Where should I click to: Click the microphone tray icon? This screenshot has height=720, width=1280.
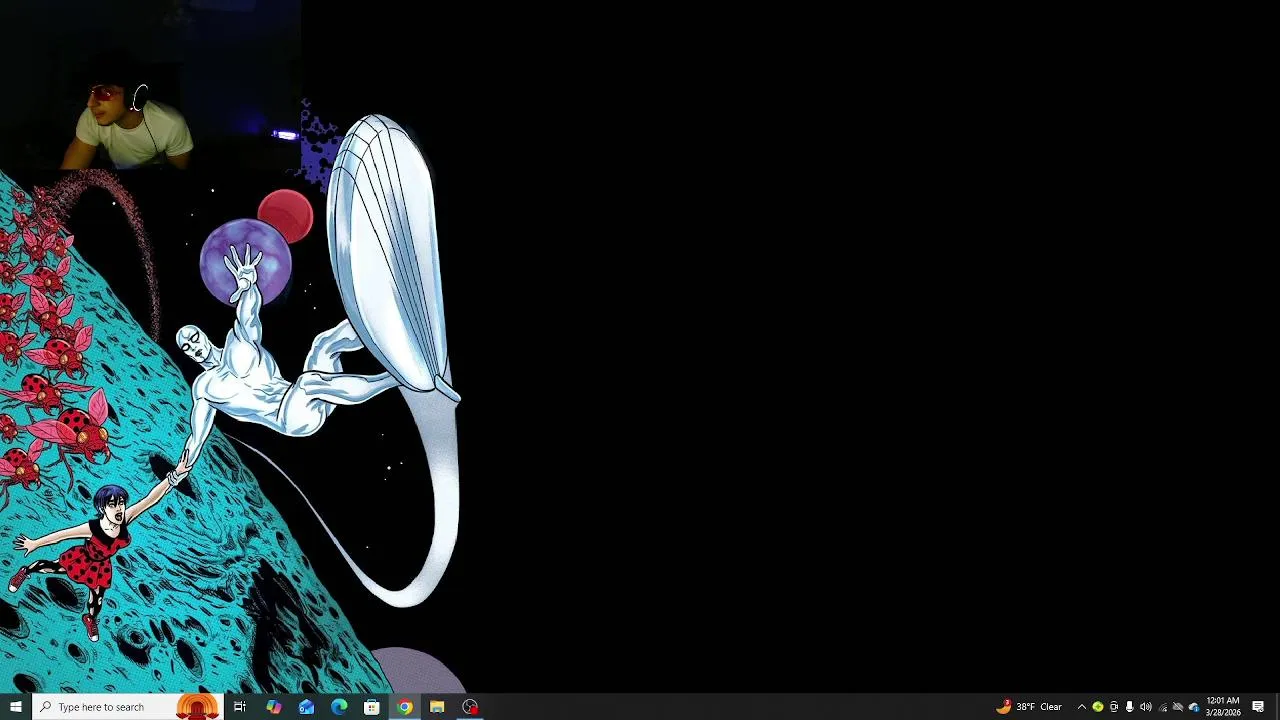pyautogui.click(x=1130, y=707)
